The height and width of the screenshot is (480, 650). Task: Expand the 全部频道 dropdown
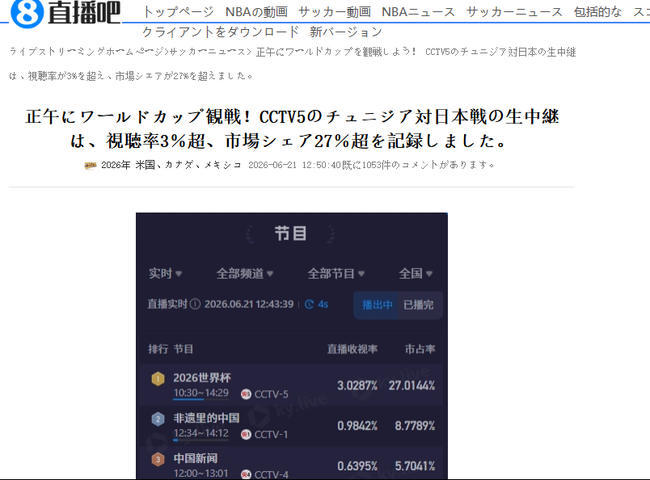(x=245, y=274)
